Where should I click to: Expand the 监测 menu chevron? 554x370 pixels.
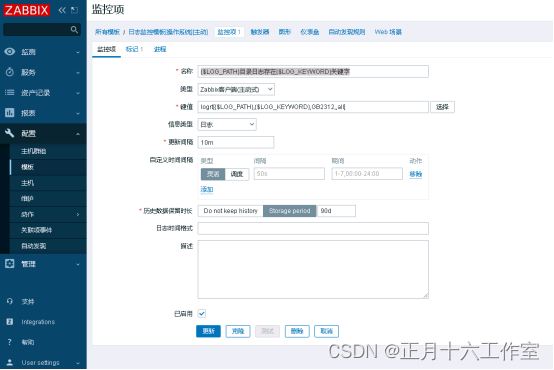click(78, 52)
